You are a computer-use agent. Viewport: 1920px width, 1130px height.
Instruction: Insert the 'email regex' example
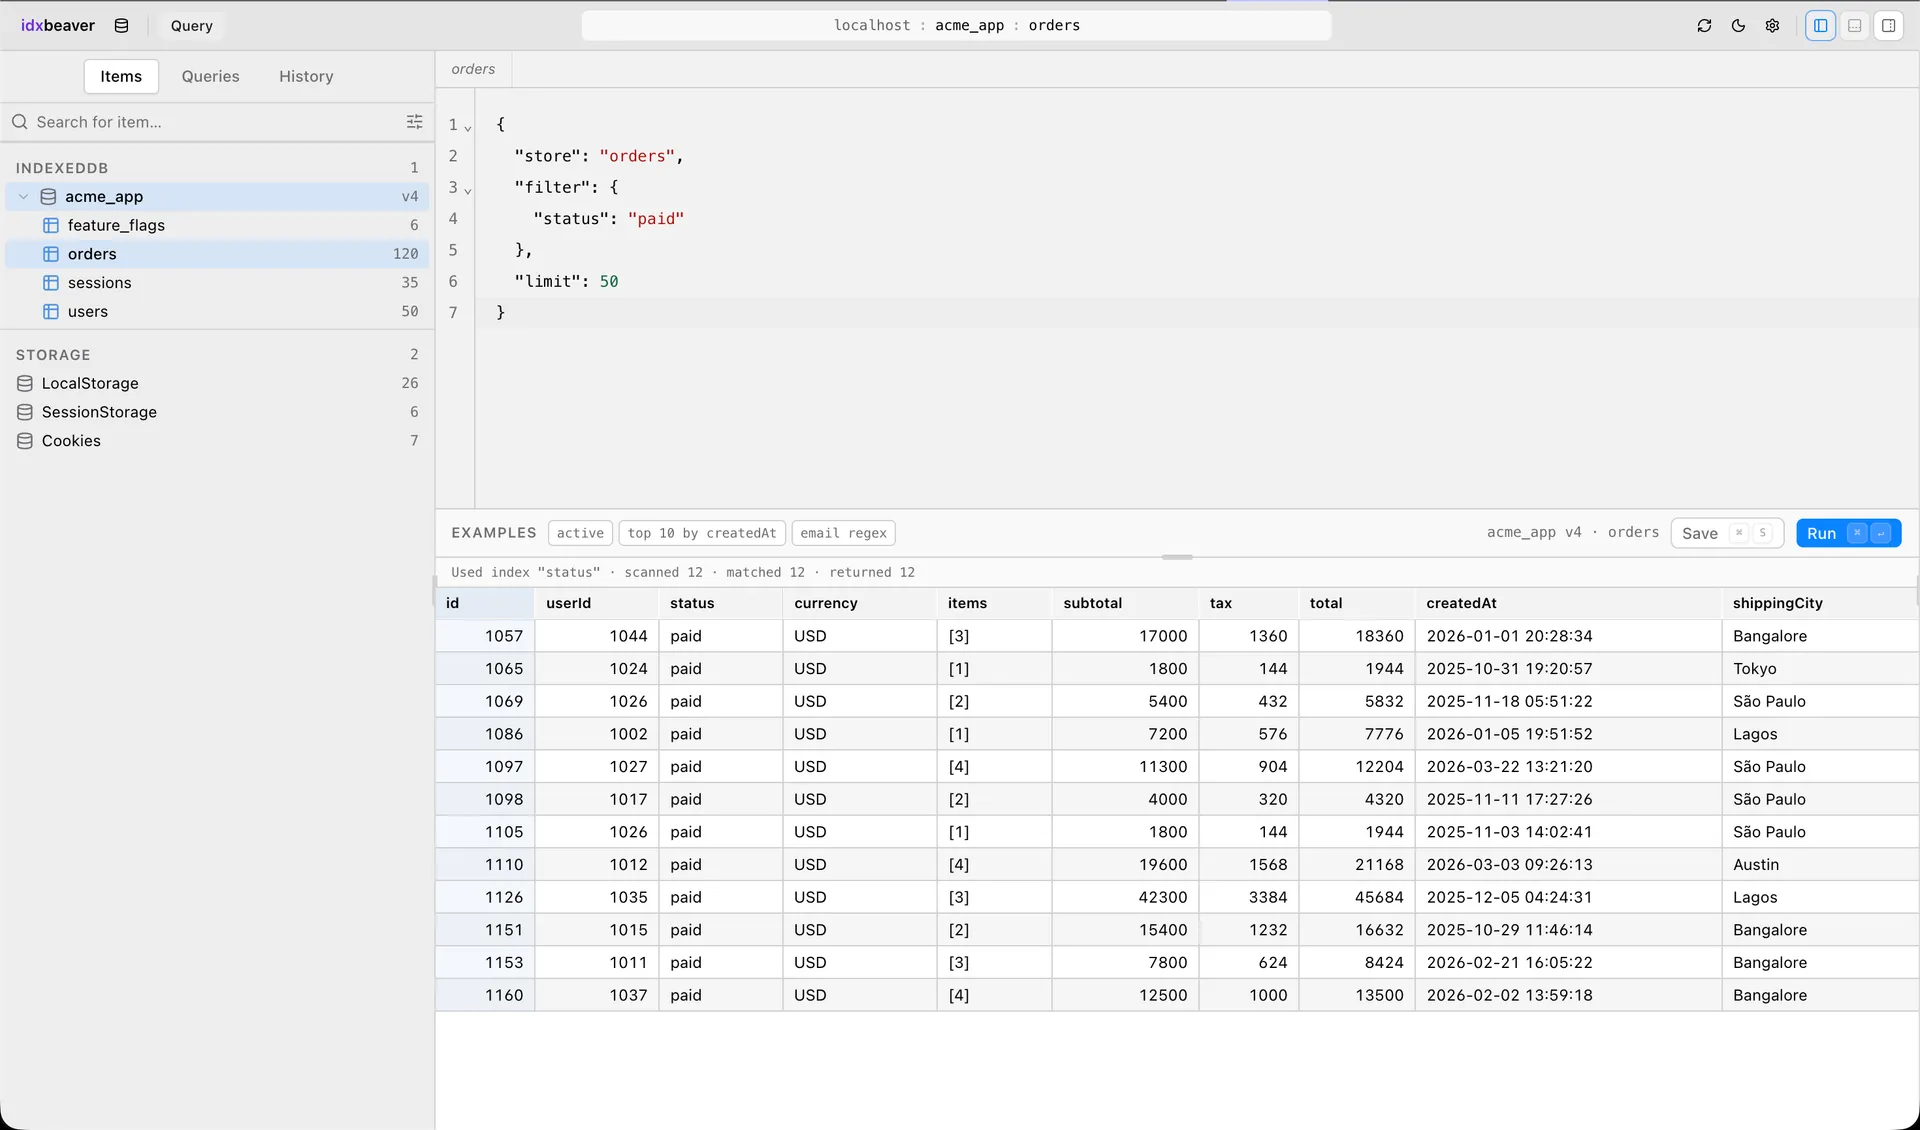(843, 533)
